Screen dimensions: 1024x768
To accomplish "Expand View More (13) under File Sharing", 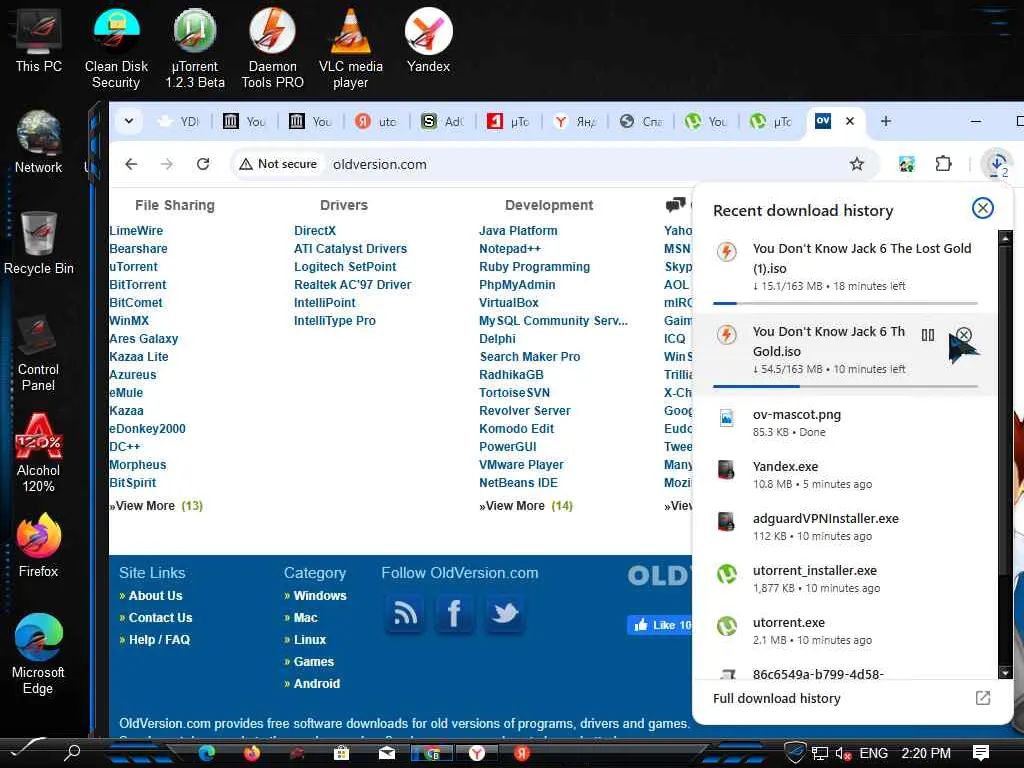I will tap(156, 505).
